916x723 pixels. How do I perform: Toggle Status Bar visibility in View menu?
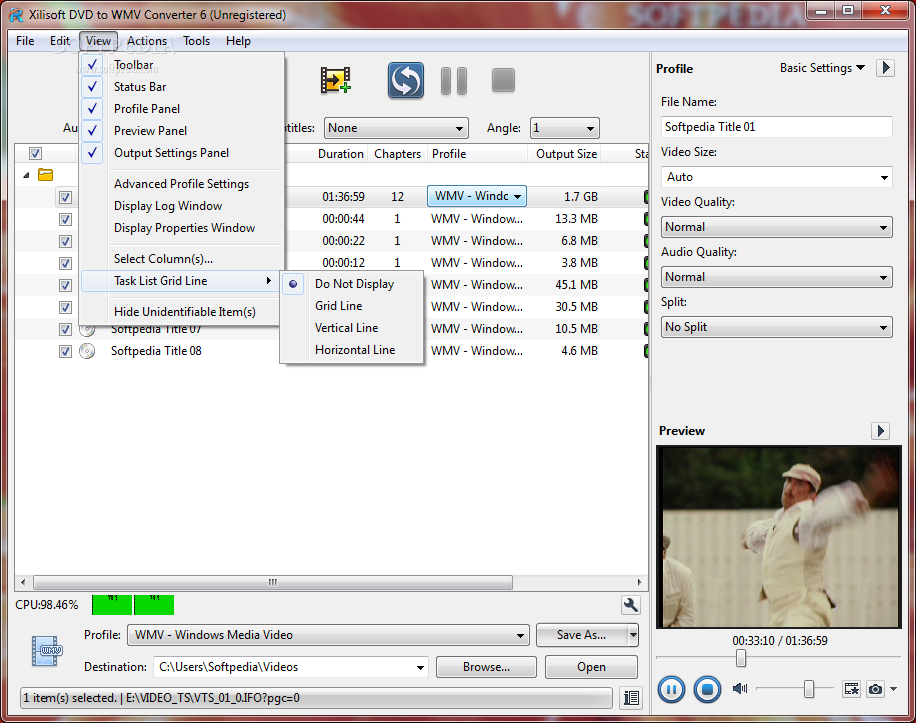181,87
